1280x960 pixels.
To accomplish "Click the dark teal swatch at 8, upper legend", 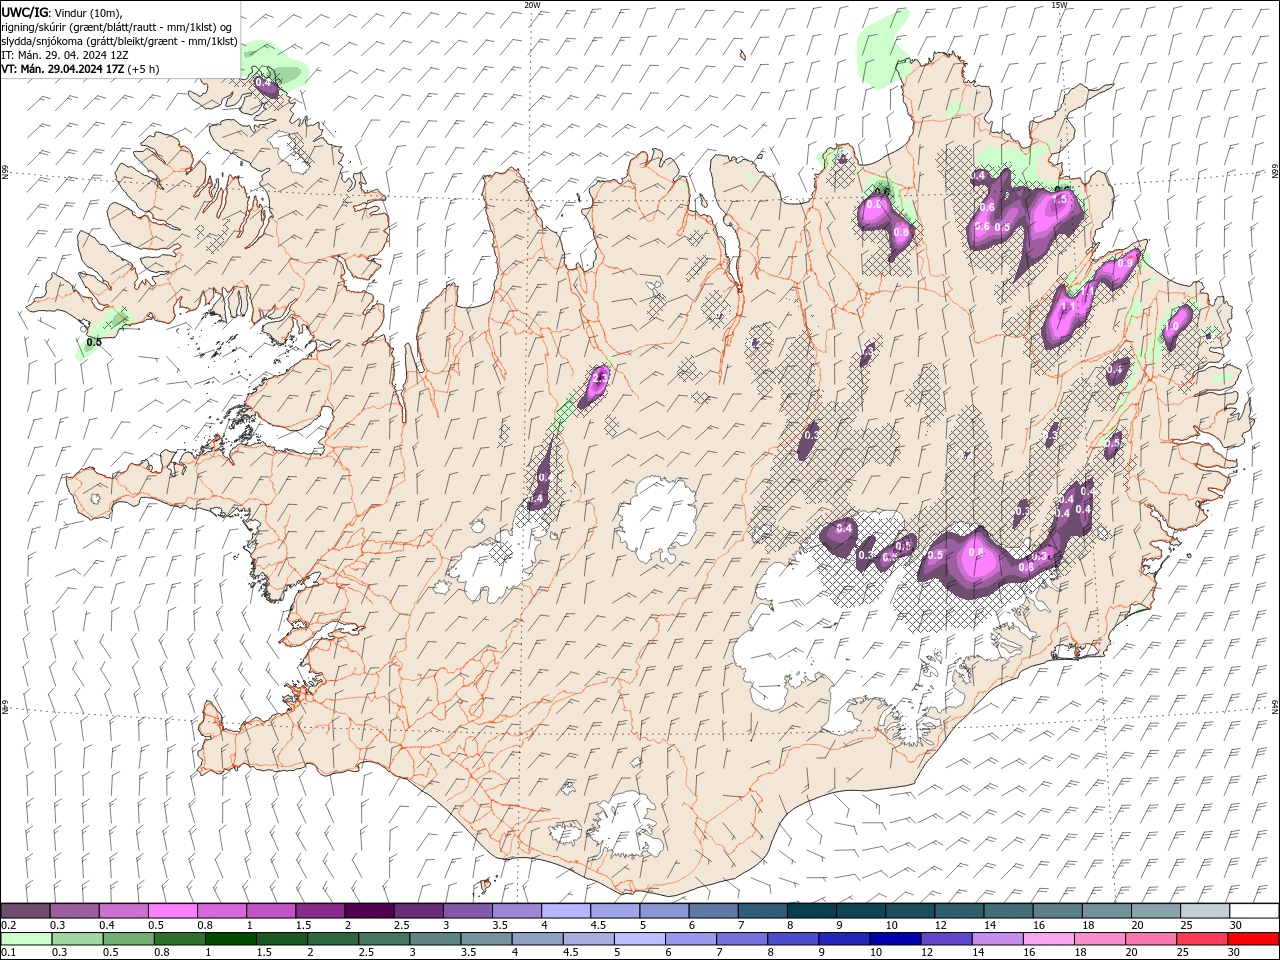I will tap(811, 911).
